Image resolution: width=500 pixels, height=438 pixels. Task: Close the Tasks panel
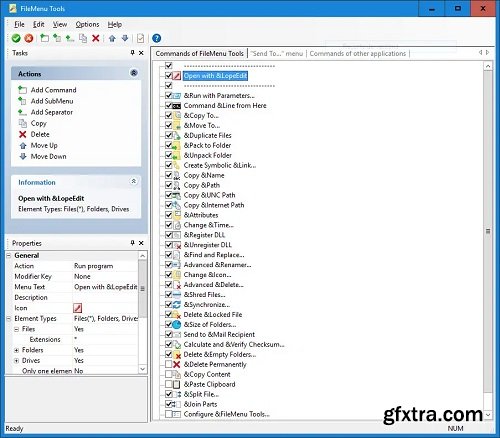(141, 53)
